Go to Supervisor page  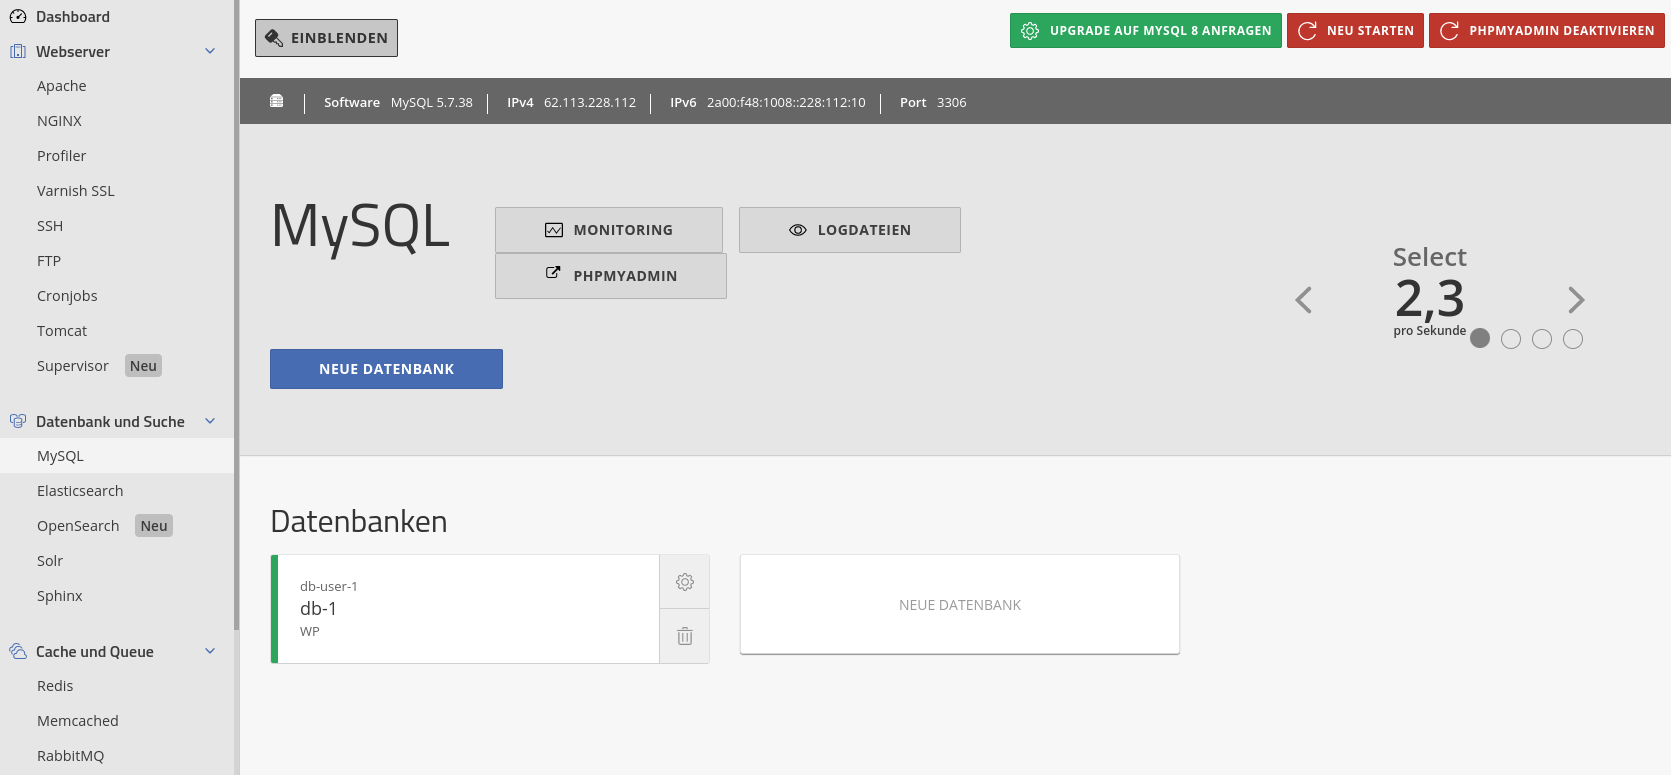tap(73, 366)
